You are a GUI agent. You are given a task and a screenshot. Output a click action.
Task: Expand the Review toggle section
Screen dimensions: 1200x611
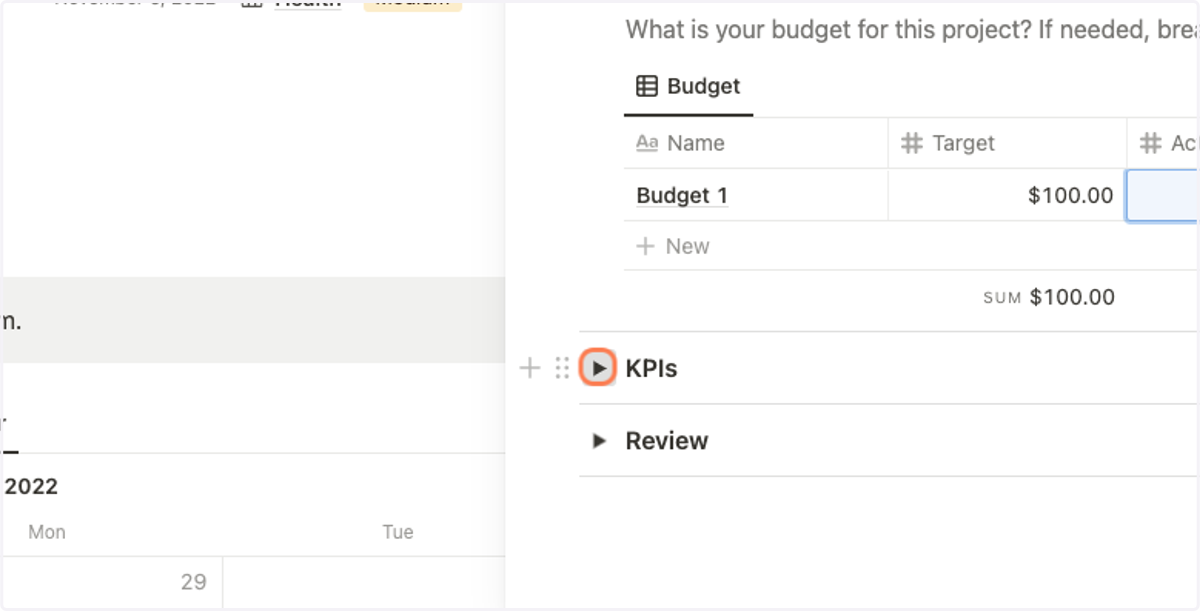point(599,441)
